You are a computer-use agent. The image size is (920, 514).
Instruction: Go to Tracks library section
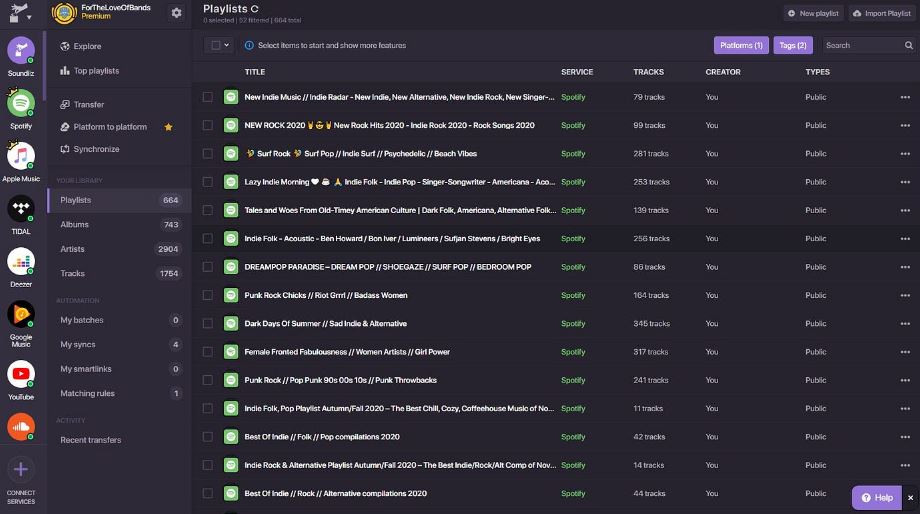(119, 273)
